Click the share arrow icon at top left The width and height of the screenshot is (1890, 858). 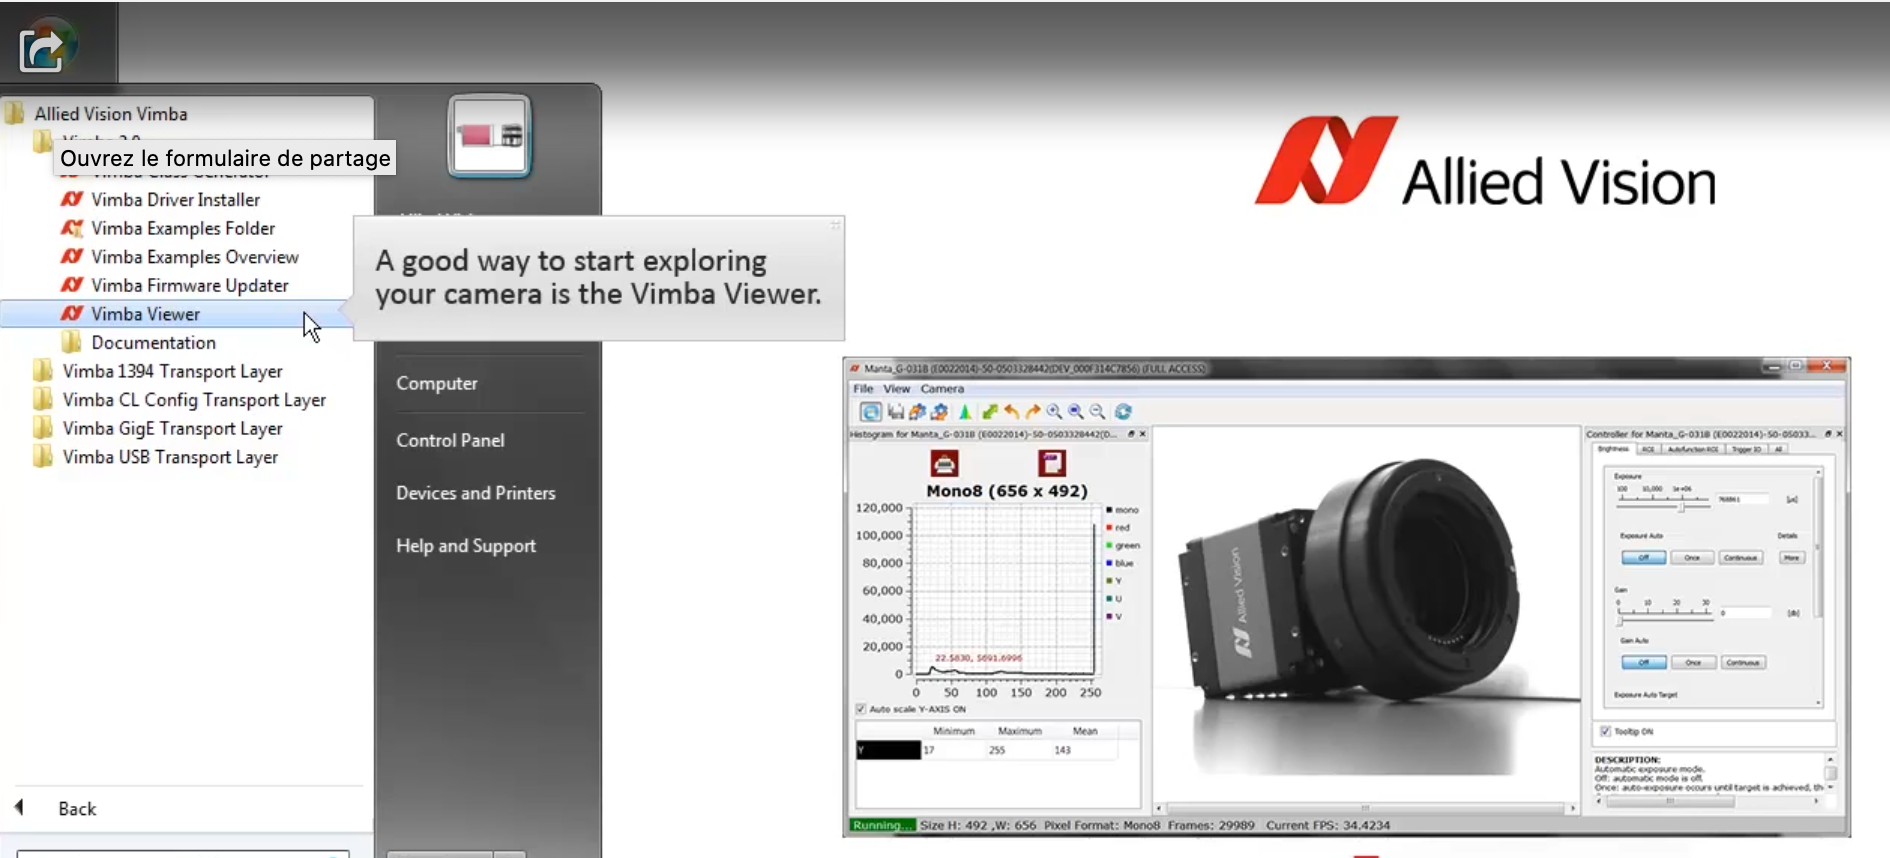(42, 48)
